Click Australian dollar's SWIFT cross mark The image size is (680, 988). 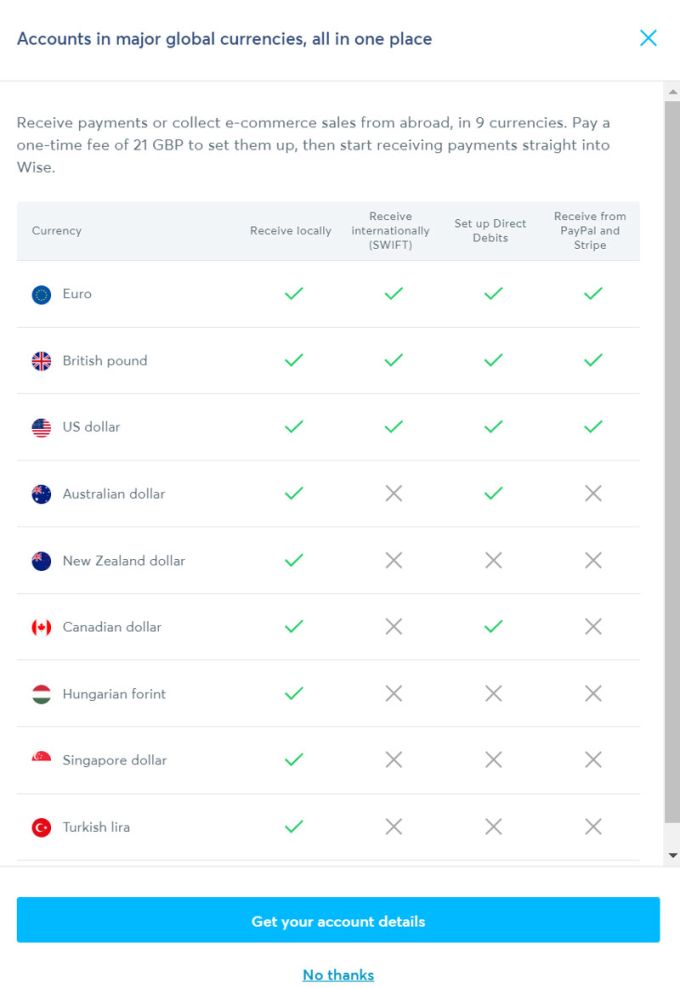tap(394, 493)
